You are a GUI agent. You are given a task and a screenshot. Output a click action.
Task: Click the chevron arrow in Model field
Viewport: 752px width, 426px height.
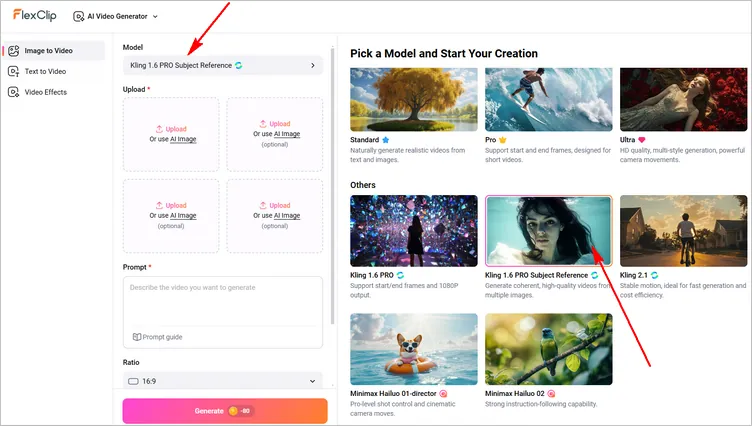tap(313, 65)
